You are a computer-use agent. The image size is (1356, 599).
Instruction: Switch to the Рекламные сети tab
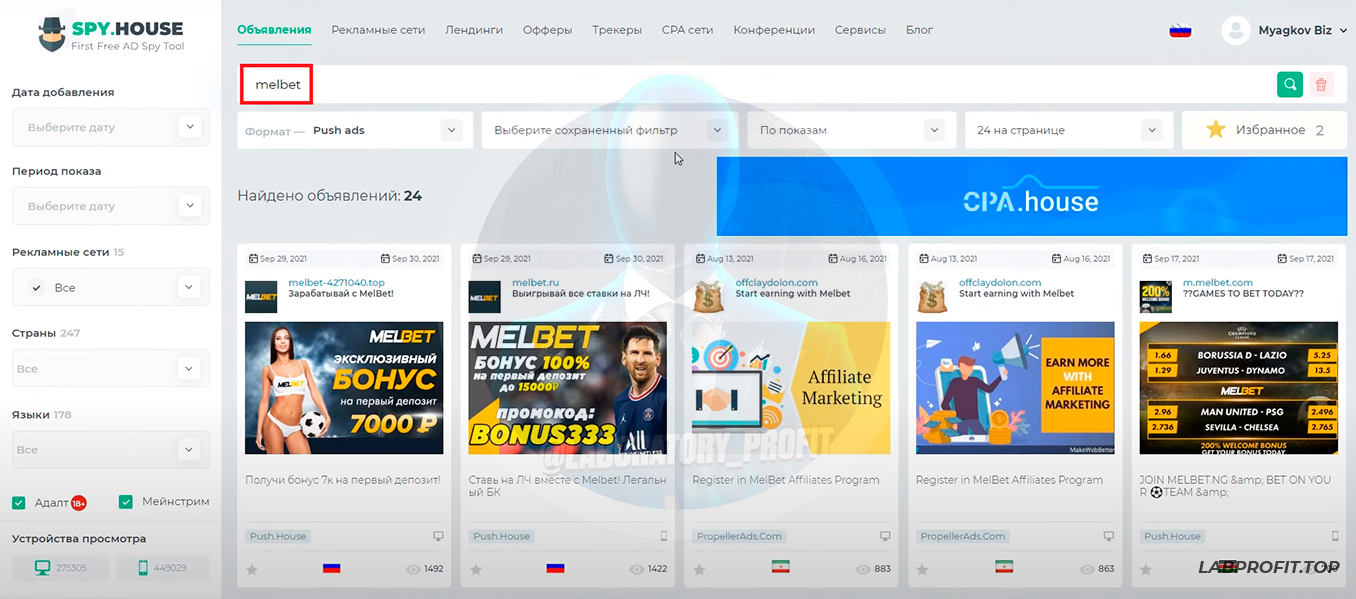click(378, 30)
